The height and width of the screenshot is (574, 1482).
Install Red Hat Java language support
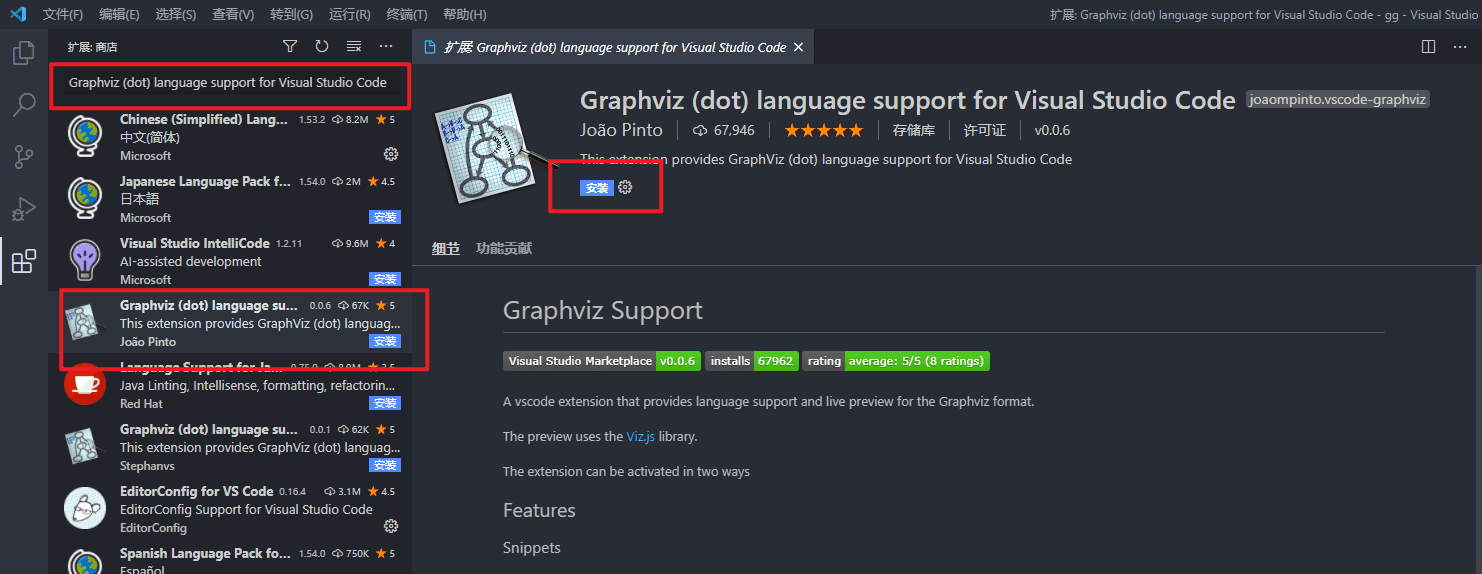coord(385,403)
